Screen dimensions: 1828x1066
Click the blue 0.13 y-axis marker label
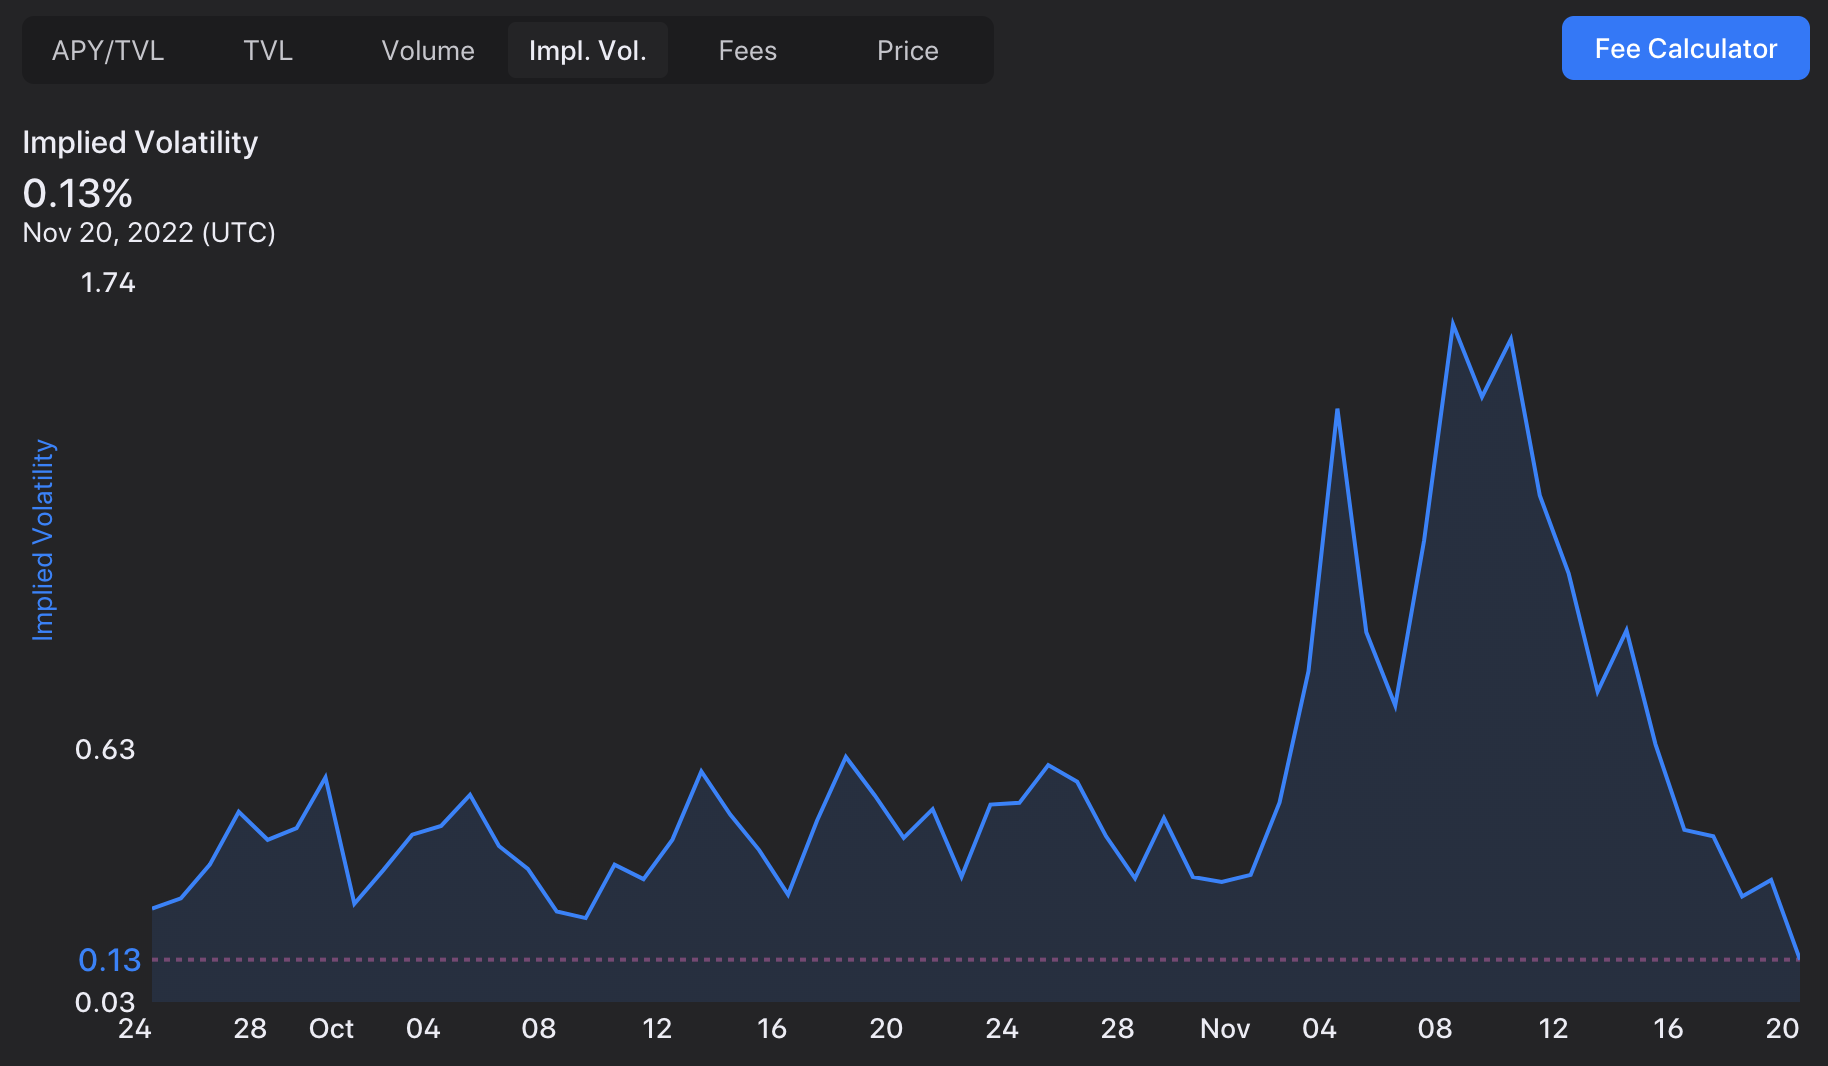coord(109,960)
